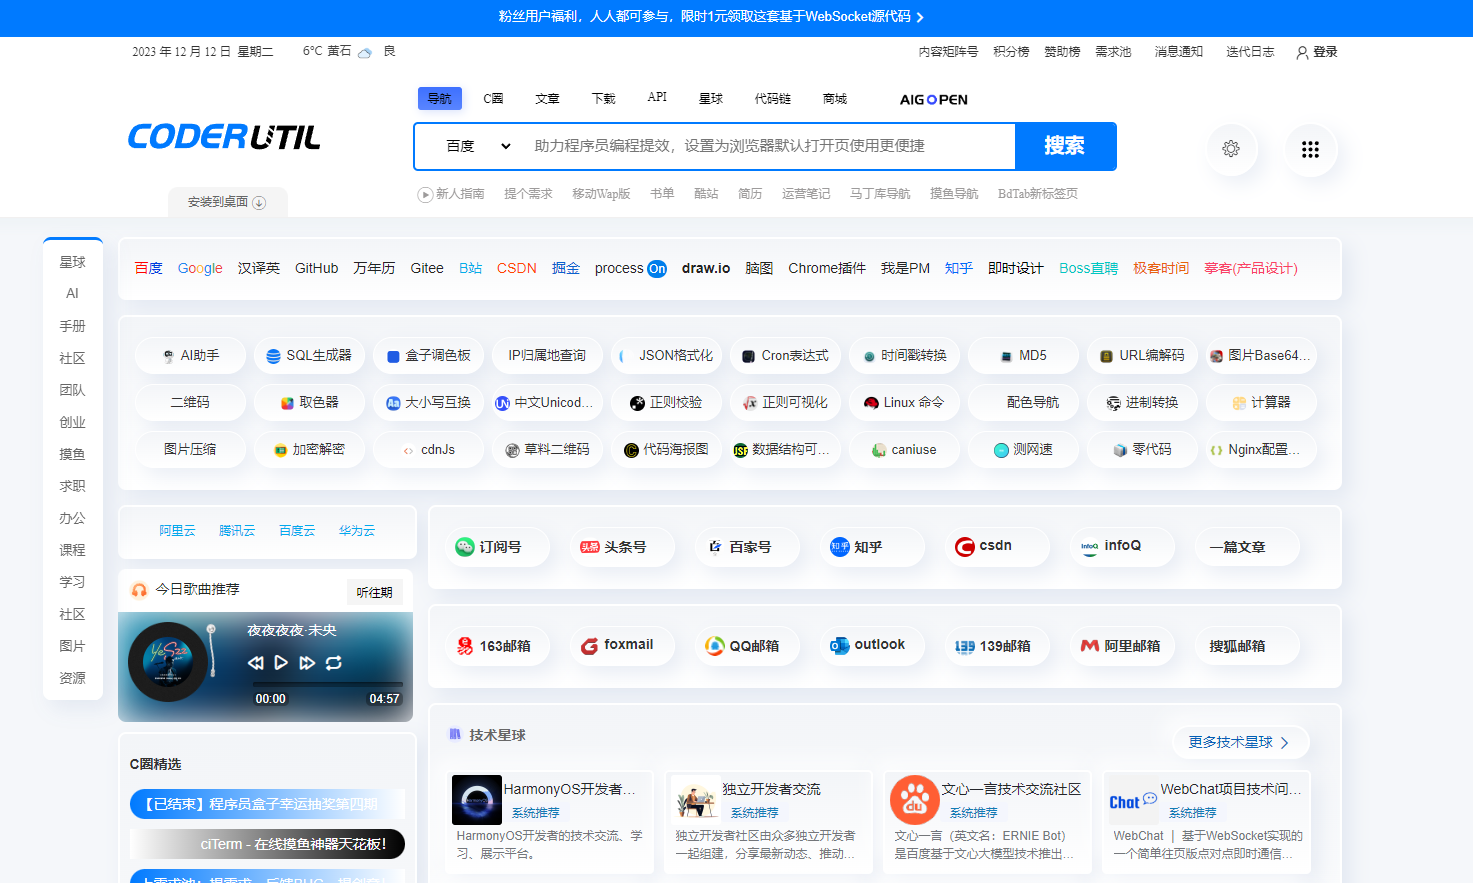This screenshot has width=1473, height=883.
Task: Open the API tab
Action: coord(657,97)
